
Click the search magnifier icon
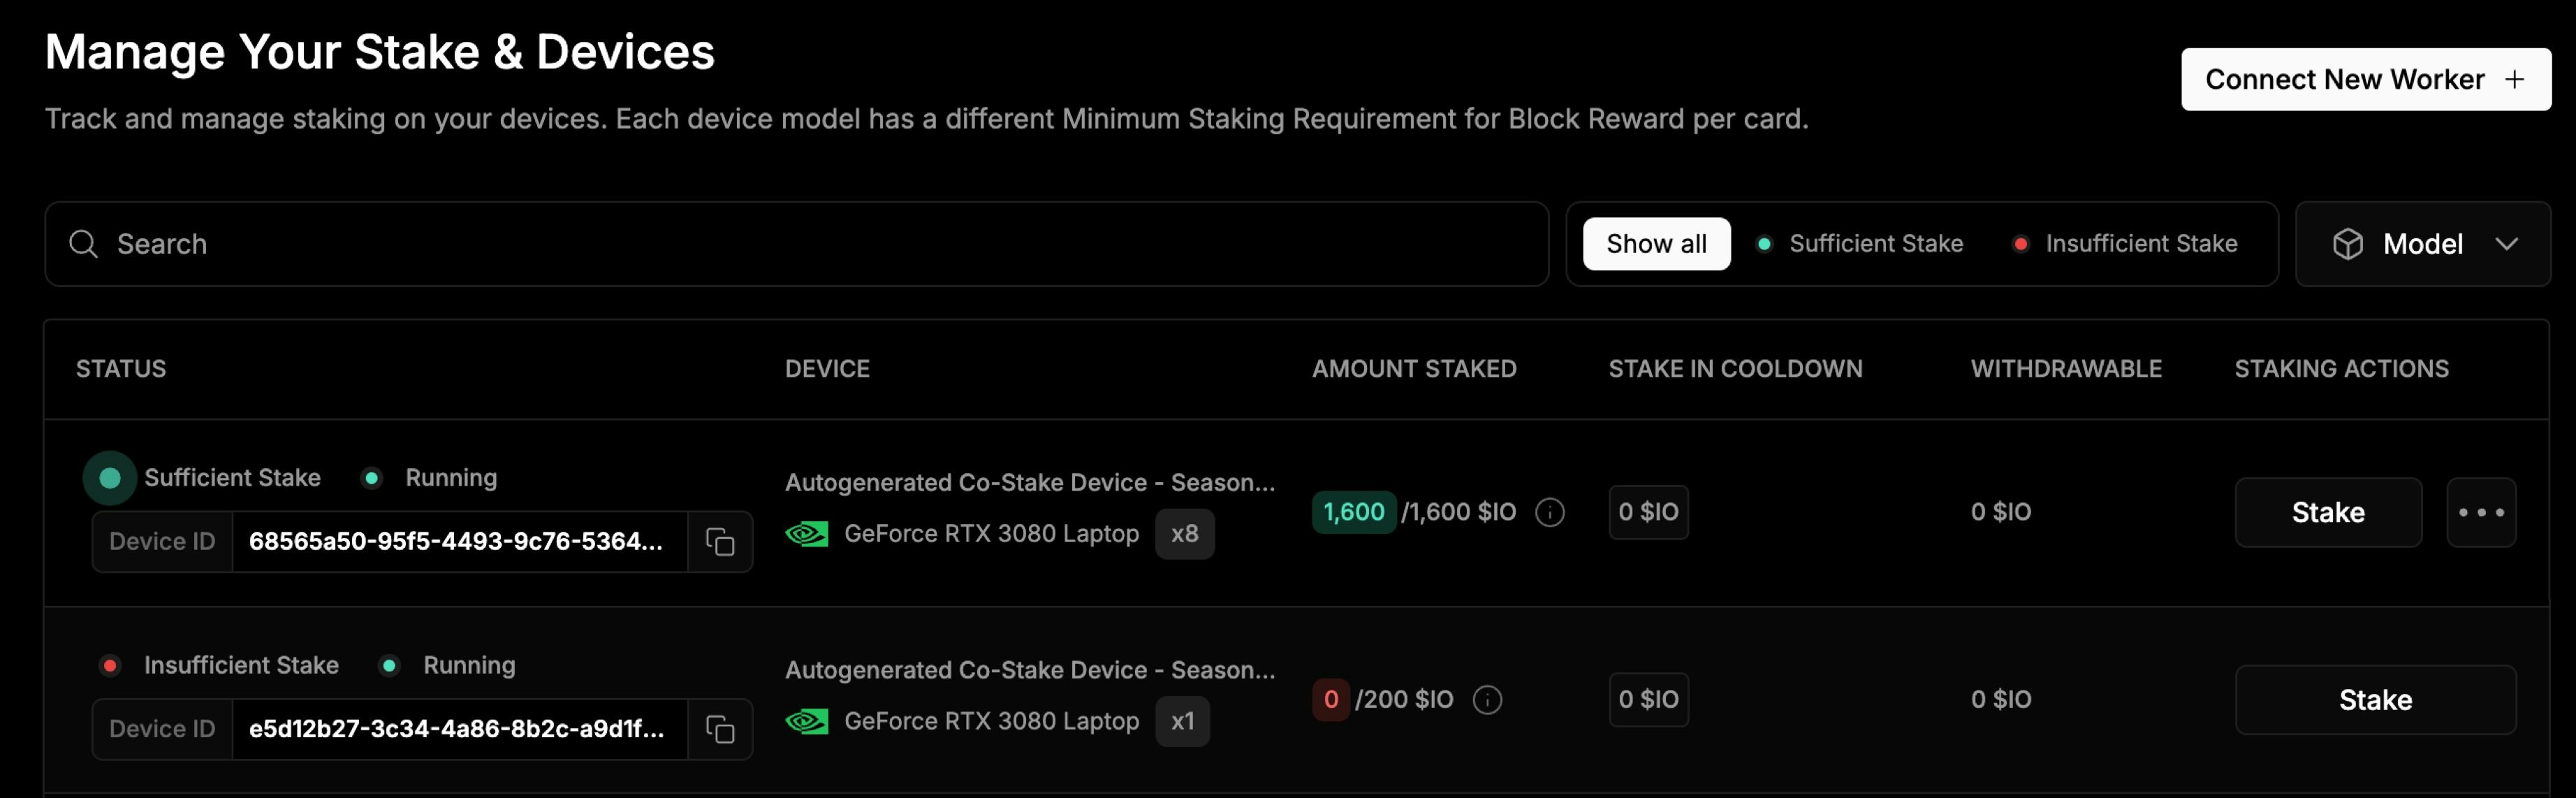84,244
